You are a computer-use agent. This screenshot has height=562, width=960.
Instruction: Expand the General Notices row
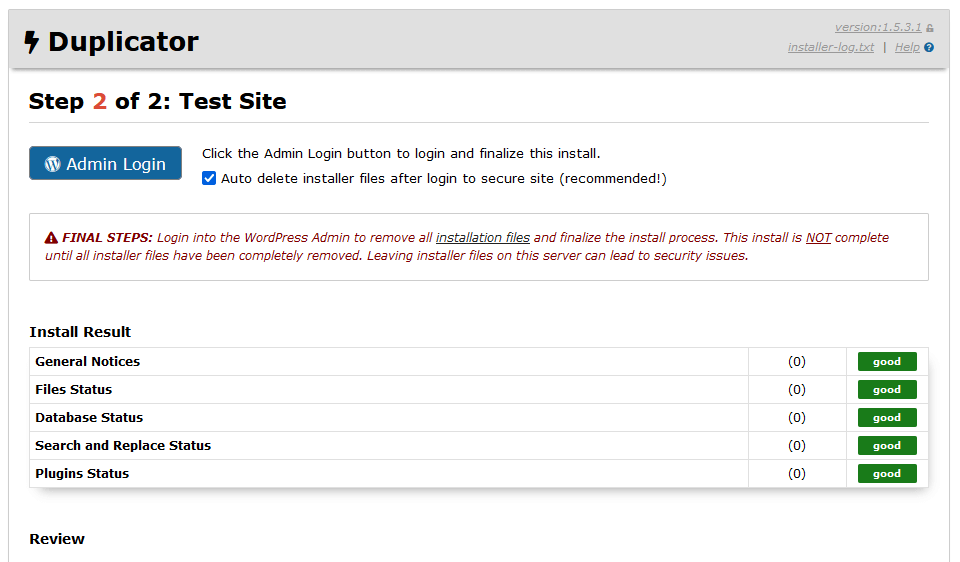[479, 361]
